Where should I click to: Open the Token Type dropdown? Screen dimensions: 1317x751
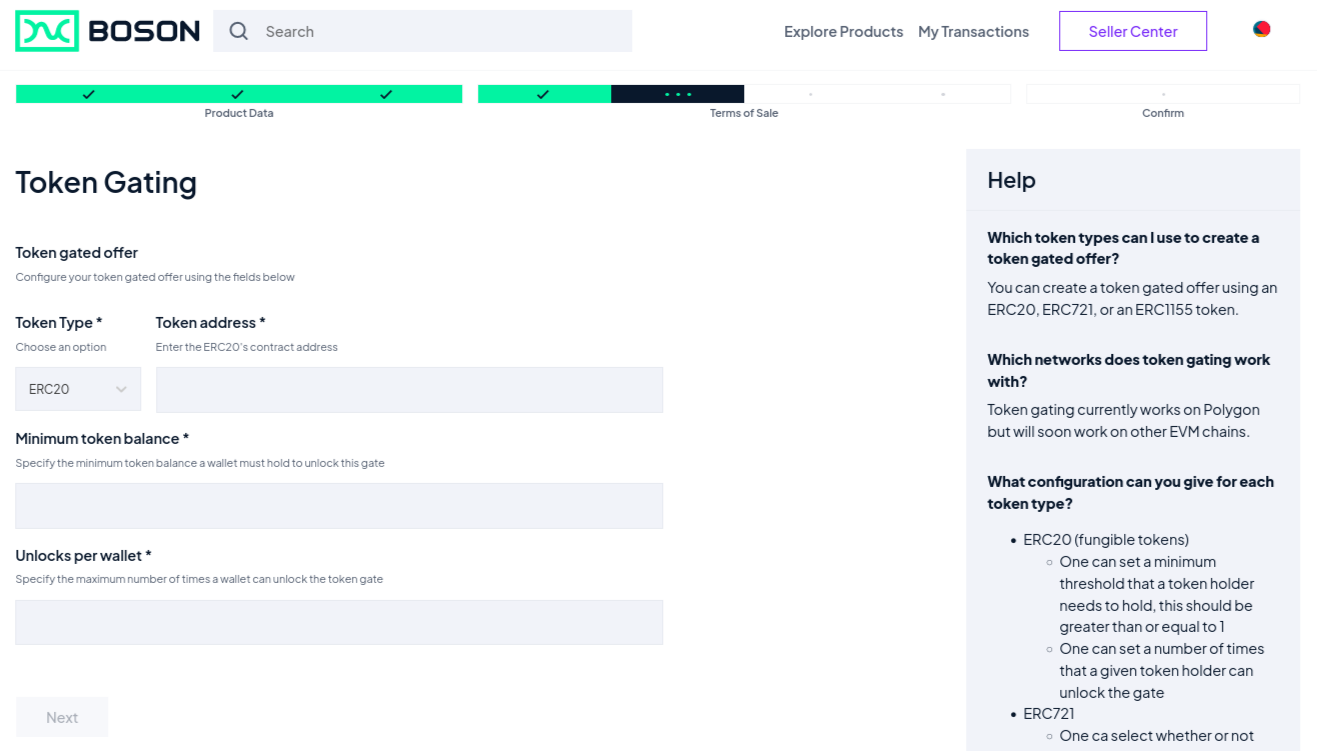(x=78, y=389)
